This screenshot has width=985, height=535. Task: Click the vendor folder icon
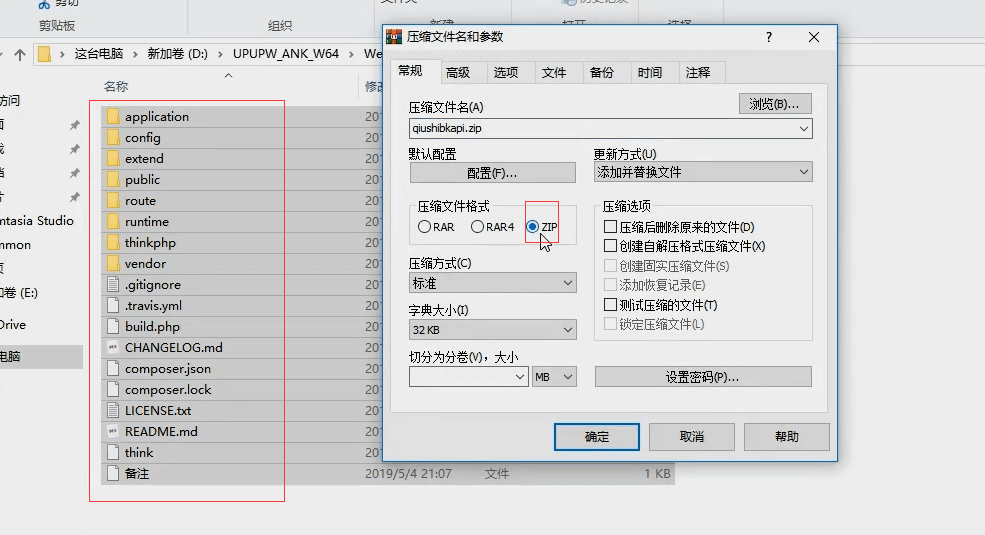(113, 264)
